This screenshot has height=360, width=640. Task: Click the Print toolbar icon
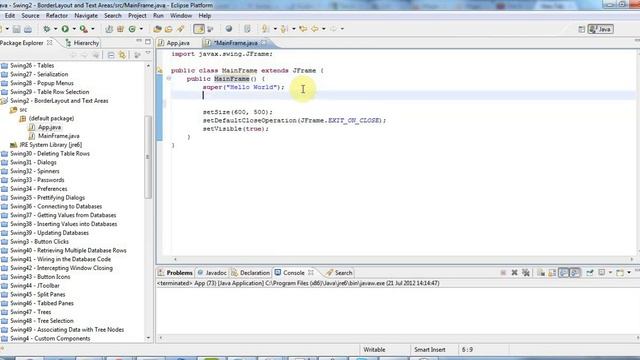pyautogui.click(x=28, y=29)
